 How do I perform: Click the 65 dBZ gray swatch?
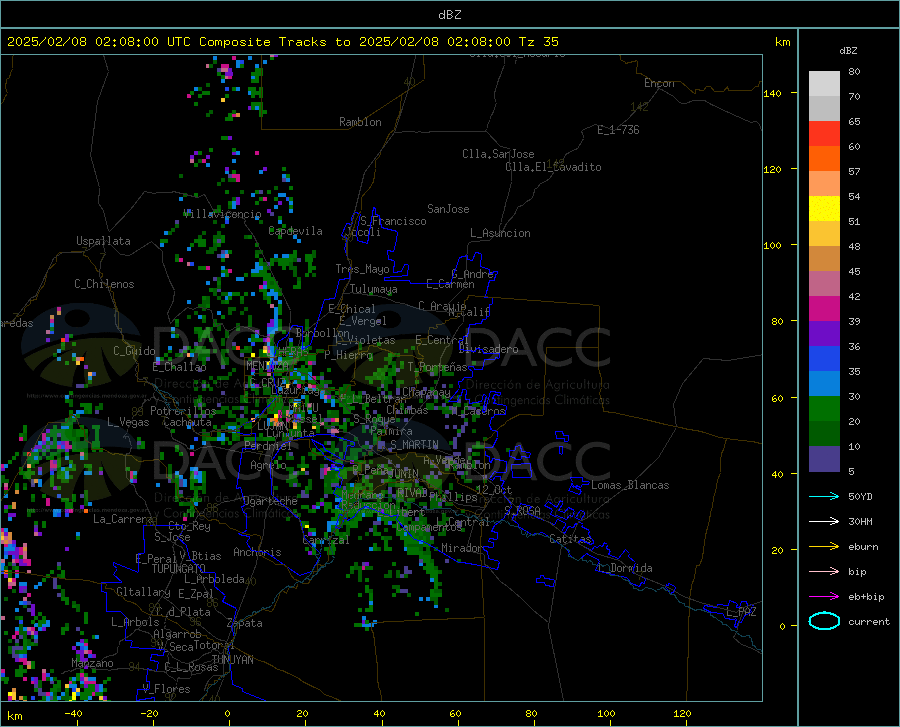[x=824, y=109]
